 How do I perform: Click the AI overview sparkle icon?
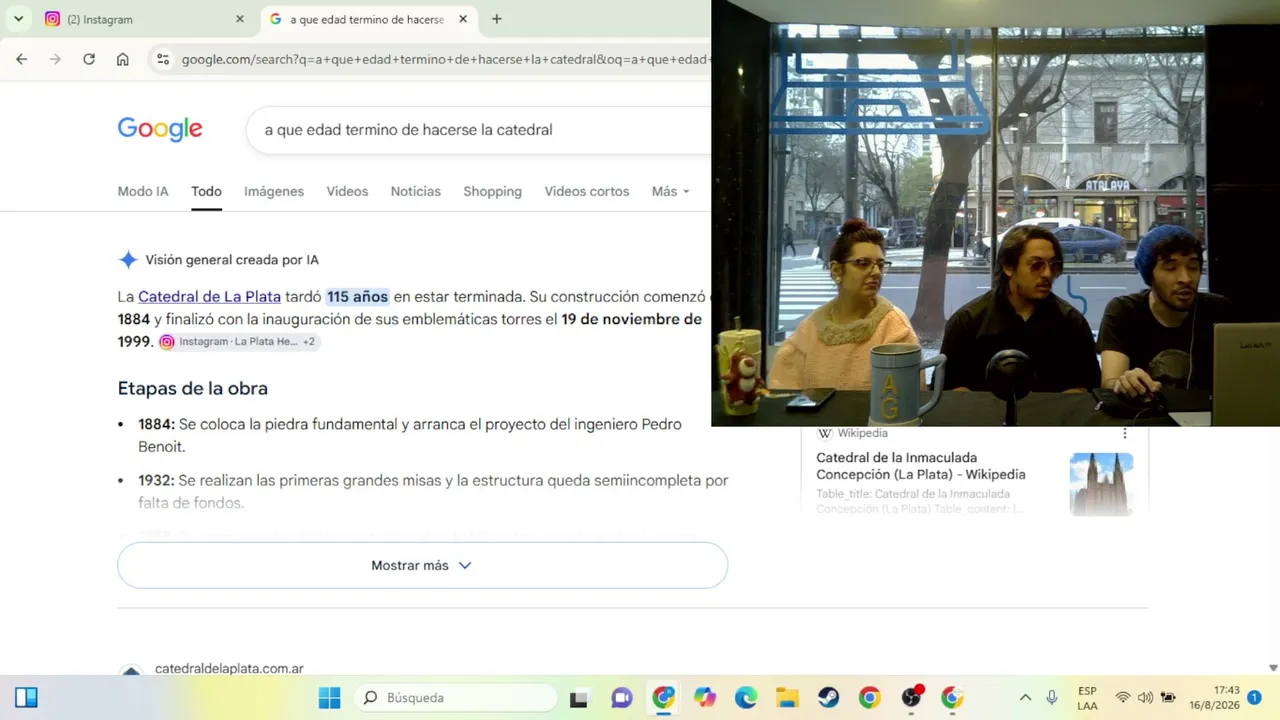(x=128, y=260)
